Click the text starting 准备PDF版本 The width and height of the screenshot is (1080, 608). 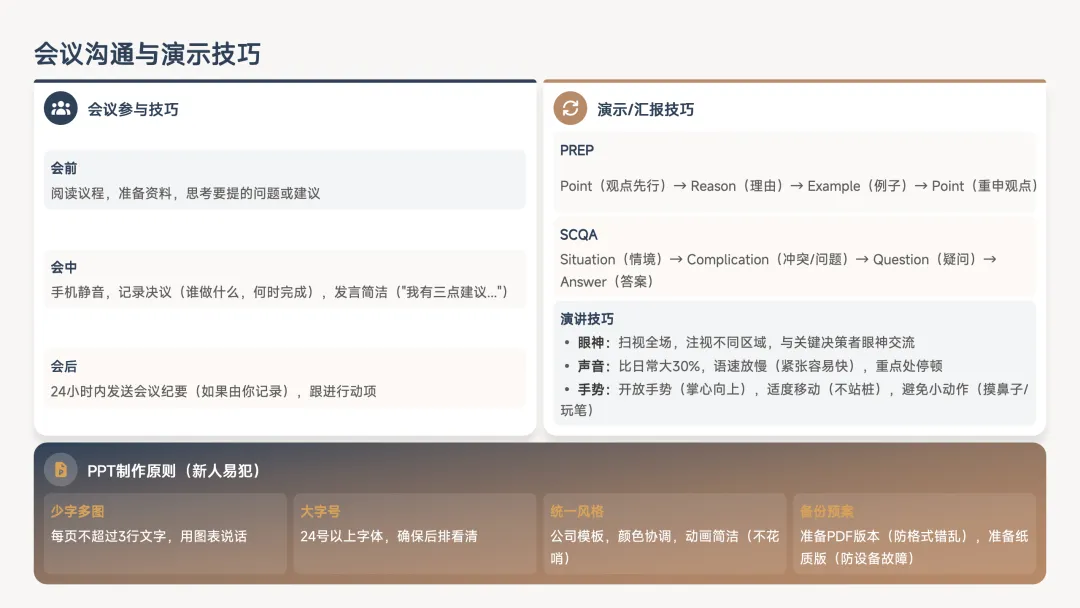(x=914, y=547)
